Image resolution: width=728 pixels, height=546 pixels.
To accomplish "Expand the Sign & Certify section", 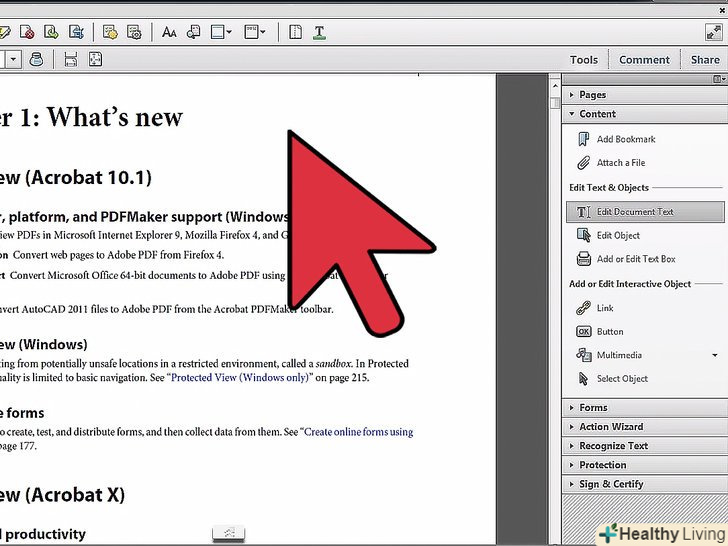I will click(x=644, y=484).
